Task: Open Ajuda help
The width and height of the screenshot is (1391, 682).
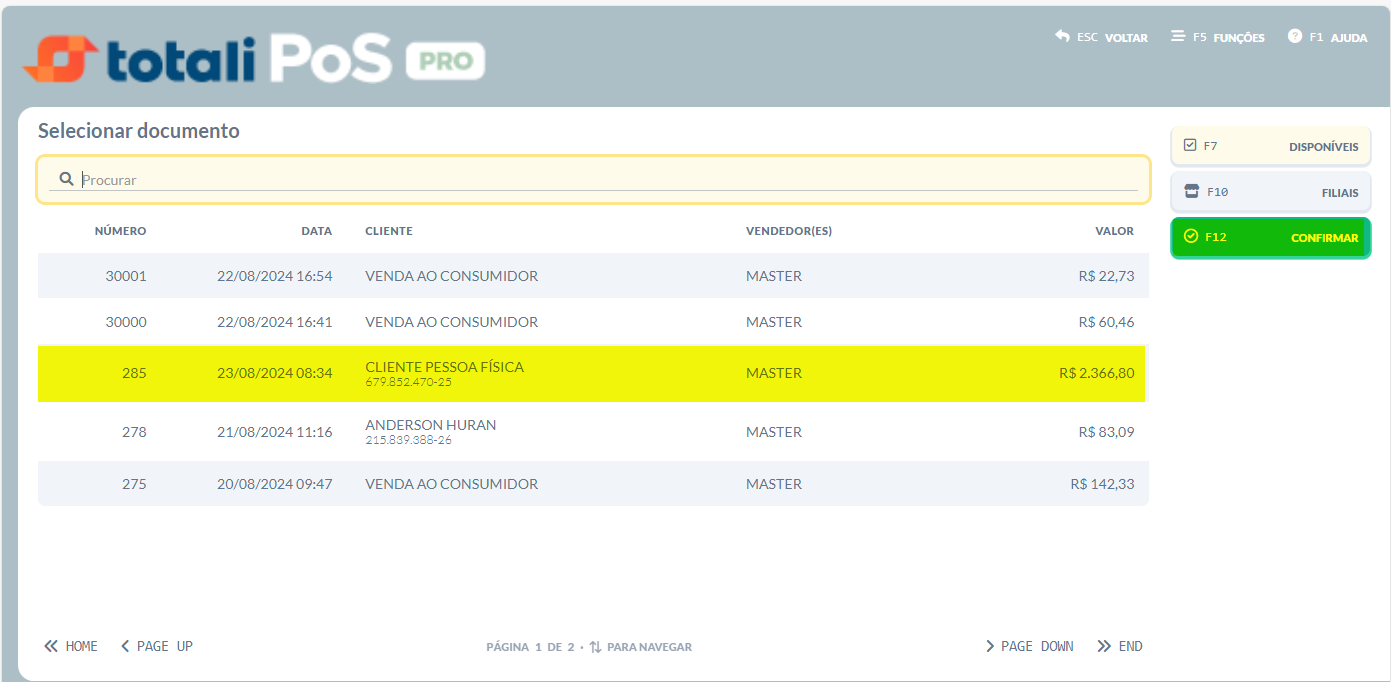Action: (1327, 37)
